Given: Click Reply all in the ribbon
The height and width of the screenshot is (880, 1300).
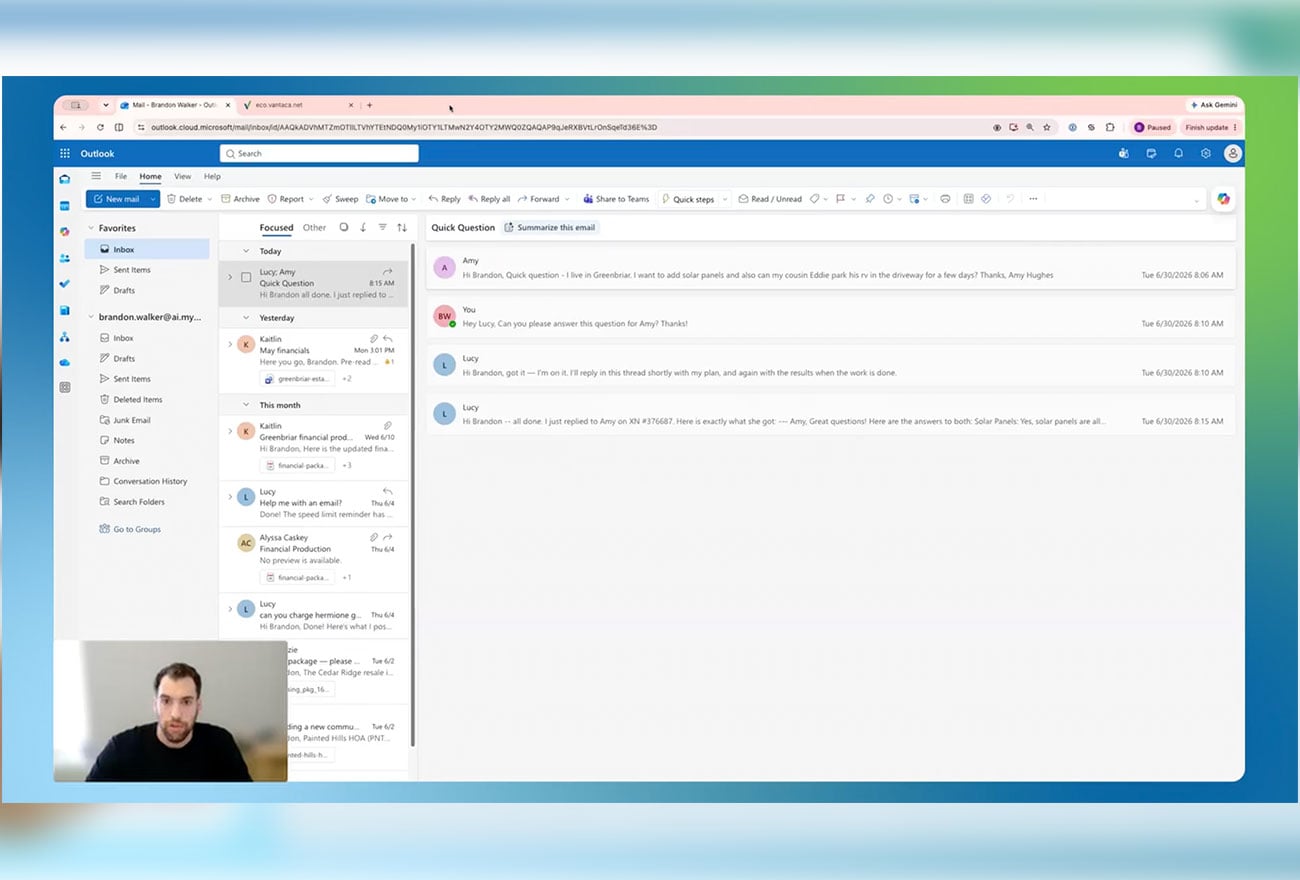Looking at the screenshot, I should (x=489, y=199).
